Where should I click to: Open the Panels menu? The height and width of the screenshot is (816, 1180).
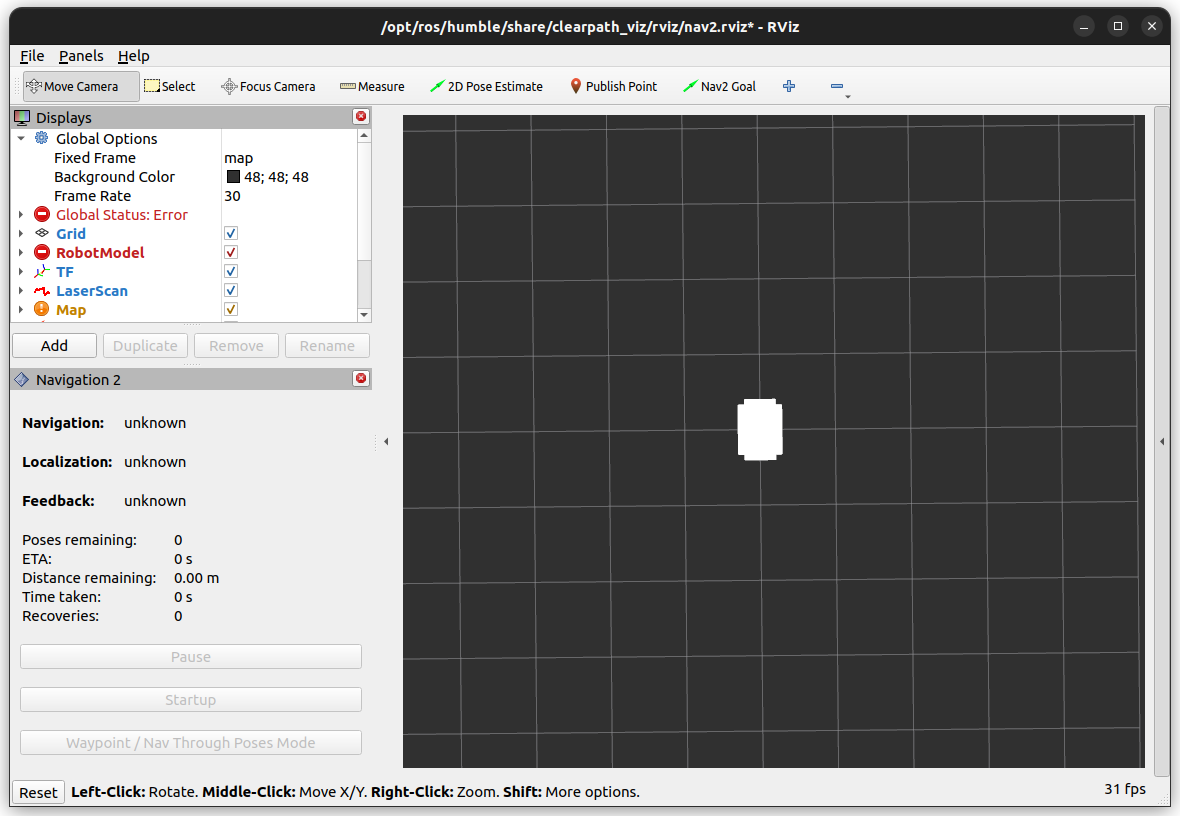81,56
